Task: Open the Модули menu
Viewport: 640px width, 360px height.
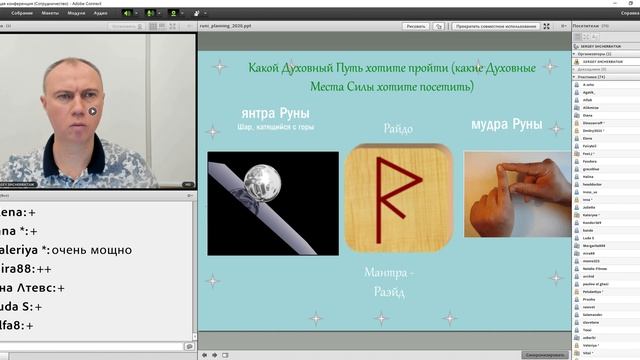Action: coord(76,13)
